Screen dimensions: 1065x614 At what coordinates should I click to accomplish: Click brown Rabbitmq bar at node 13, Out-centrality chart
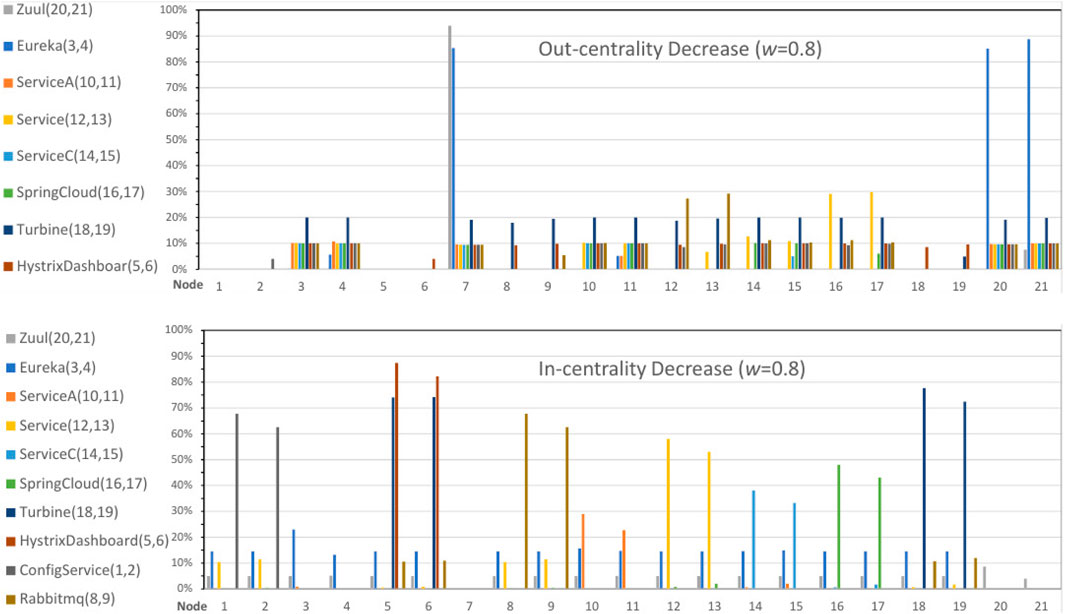coord(729,232)
